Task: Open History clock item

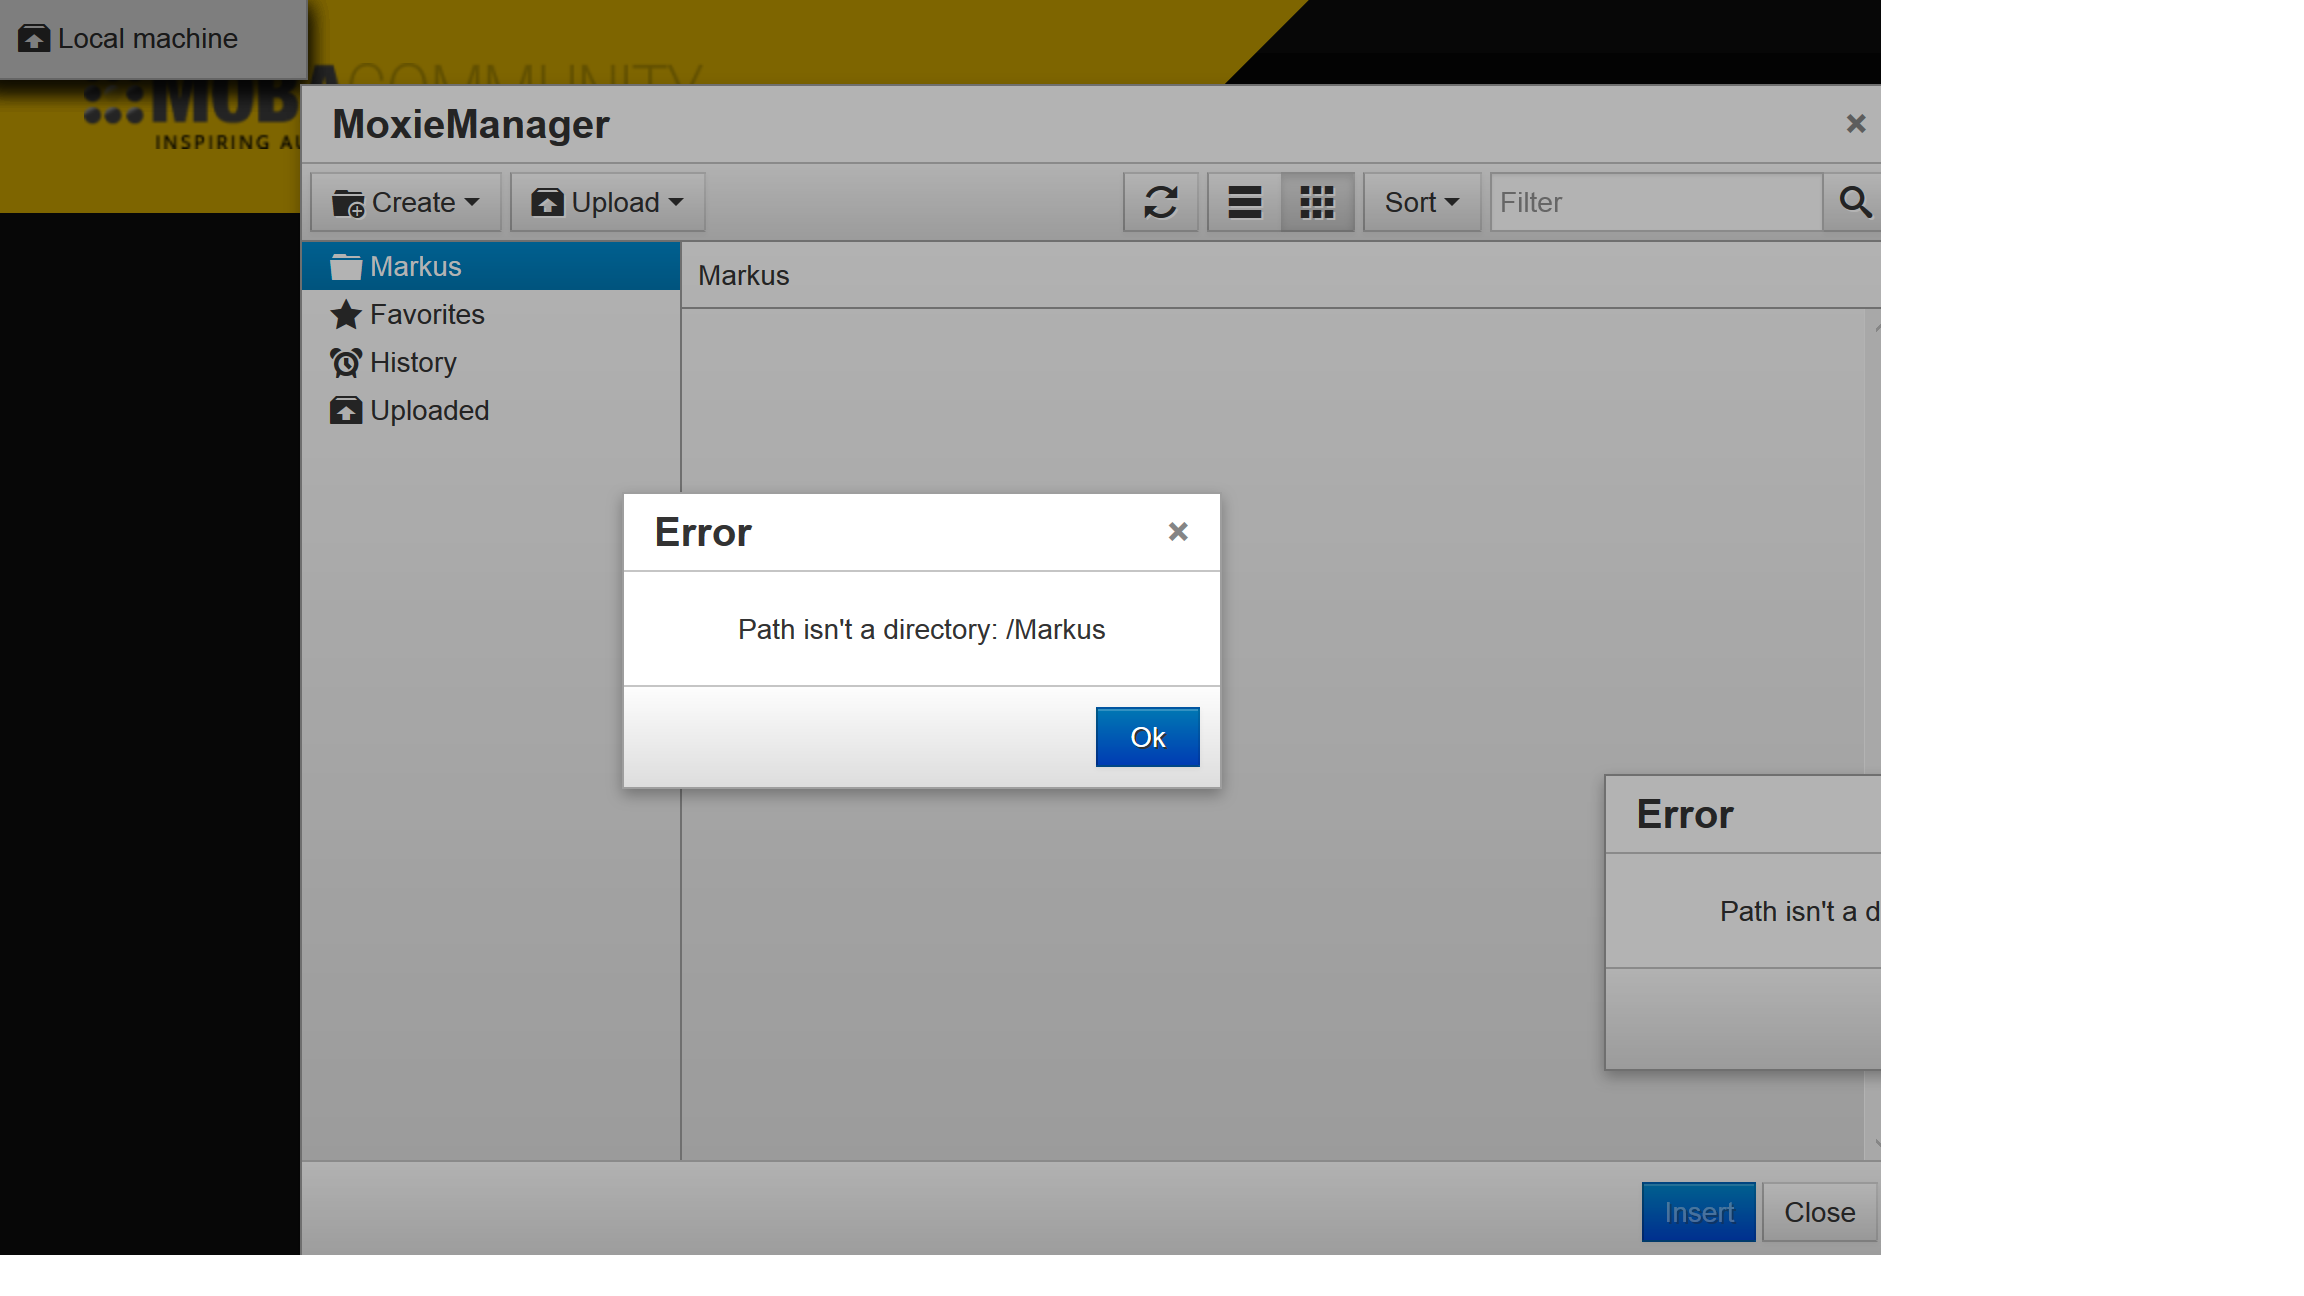Action: 413,362
